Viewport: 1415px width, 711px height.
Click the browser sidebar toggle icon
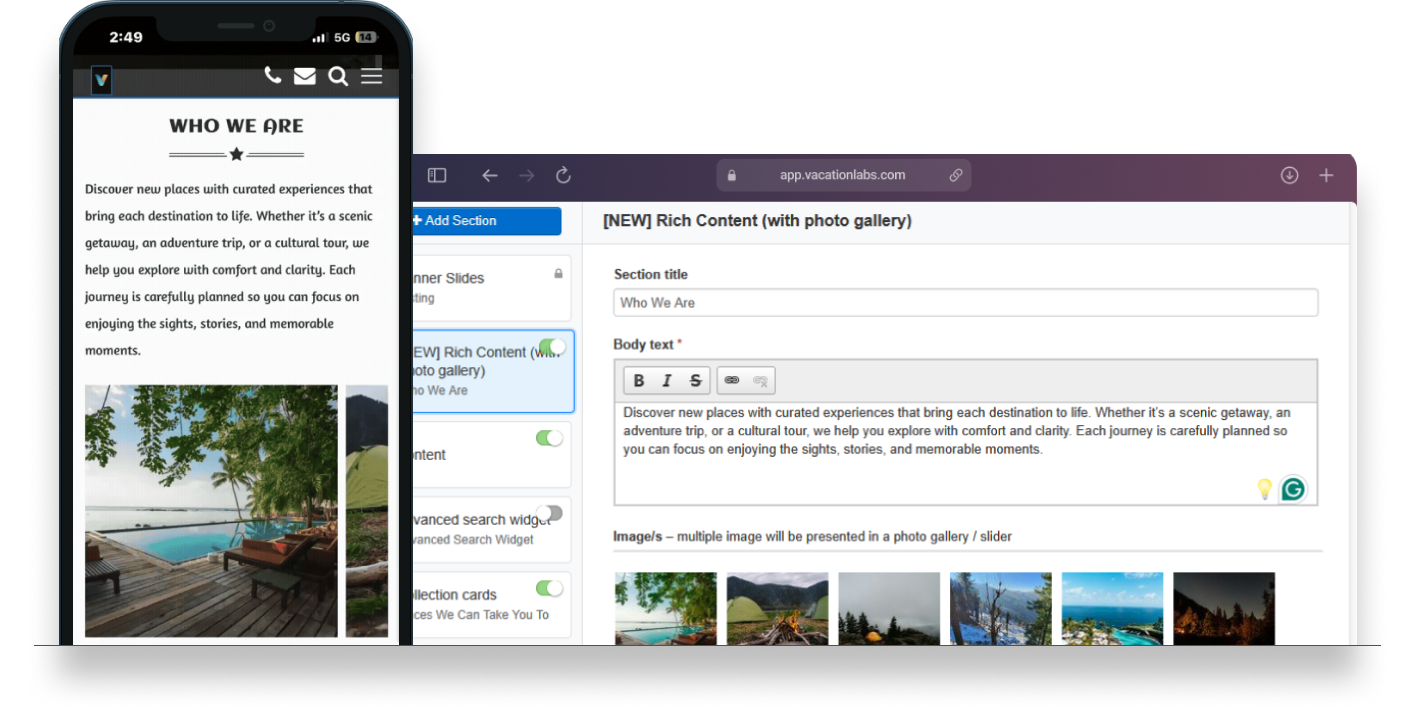pos(437,175)
